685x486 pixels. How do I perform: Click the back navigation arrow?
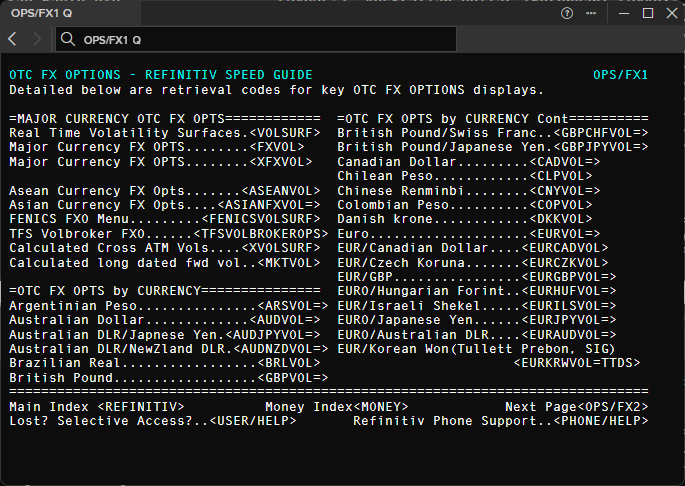point(12,39)
